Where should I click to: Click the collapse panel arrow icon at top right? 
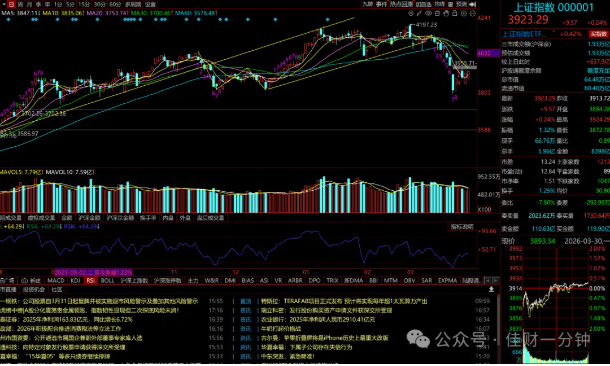[x=473, y=4]
